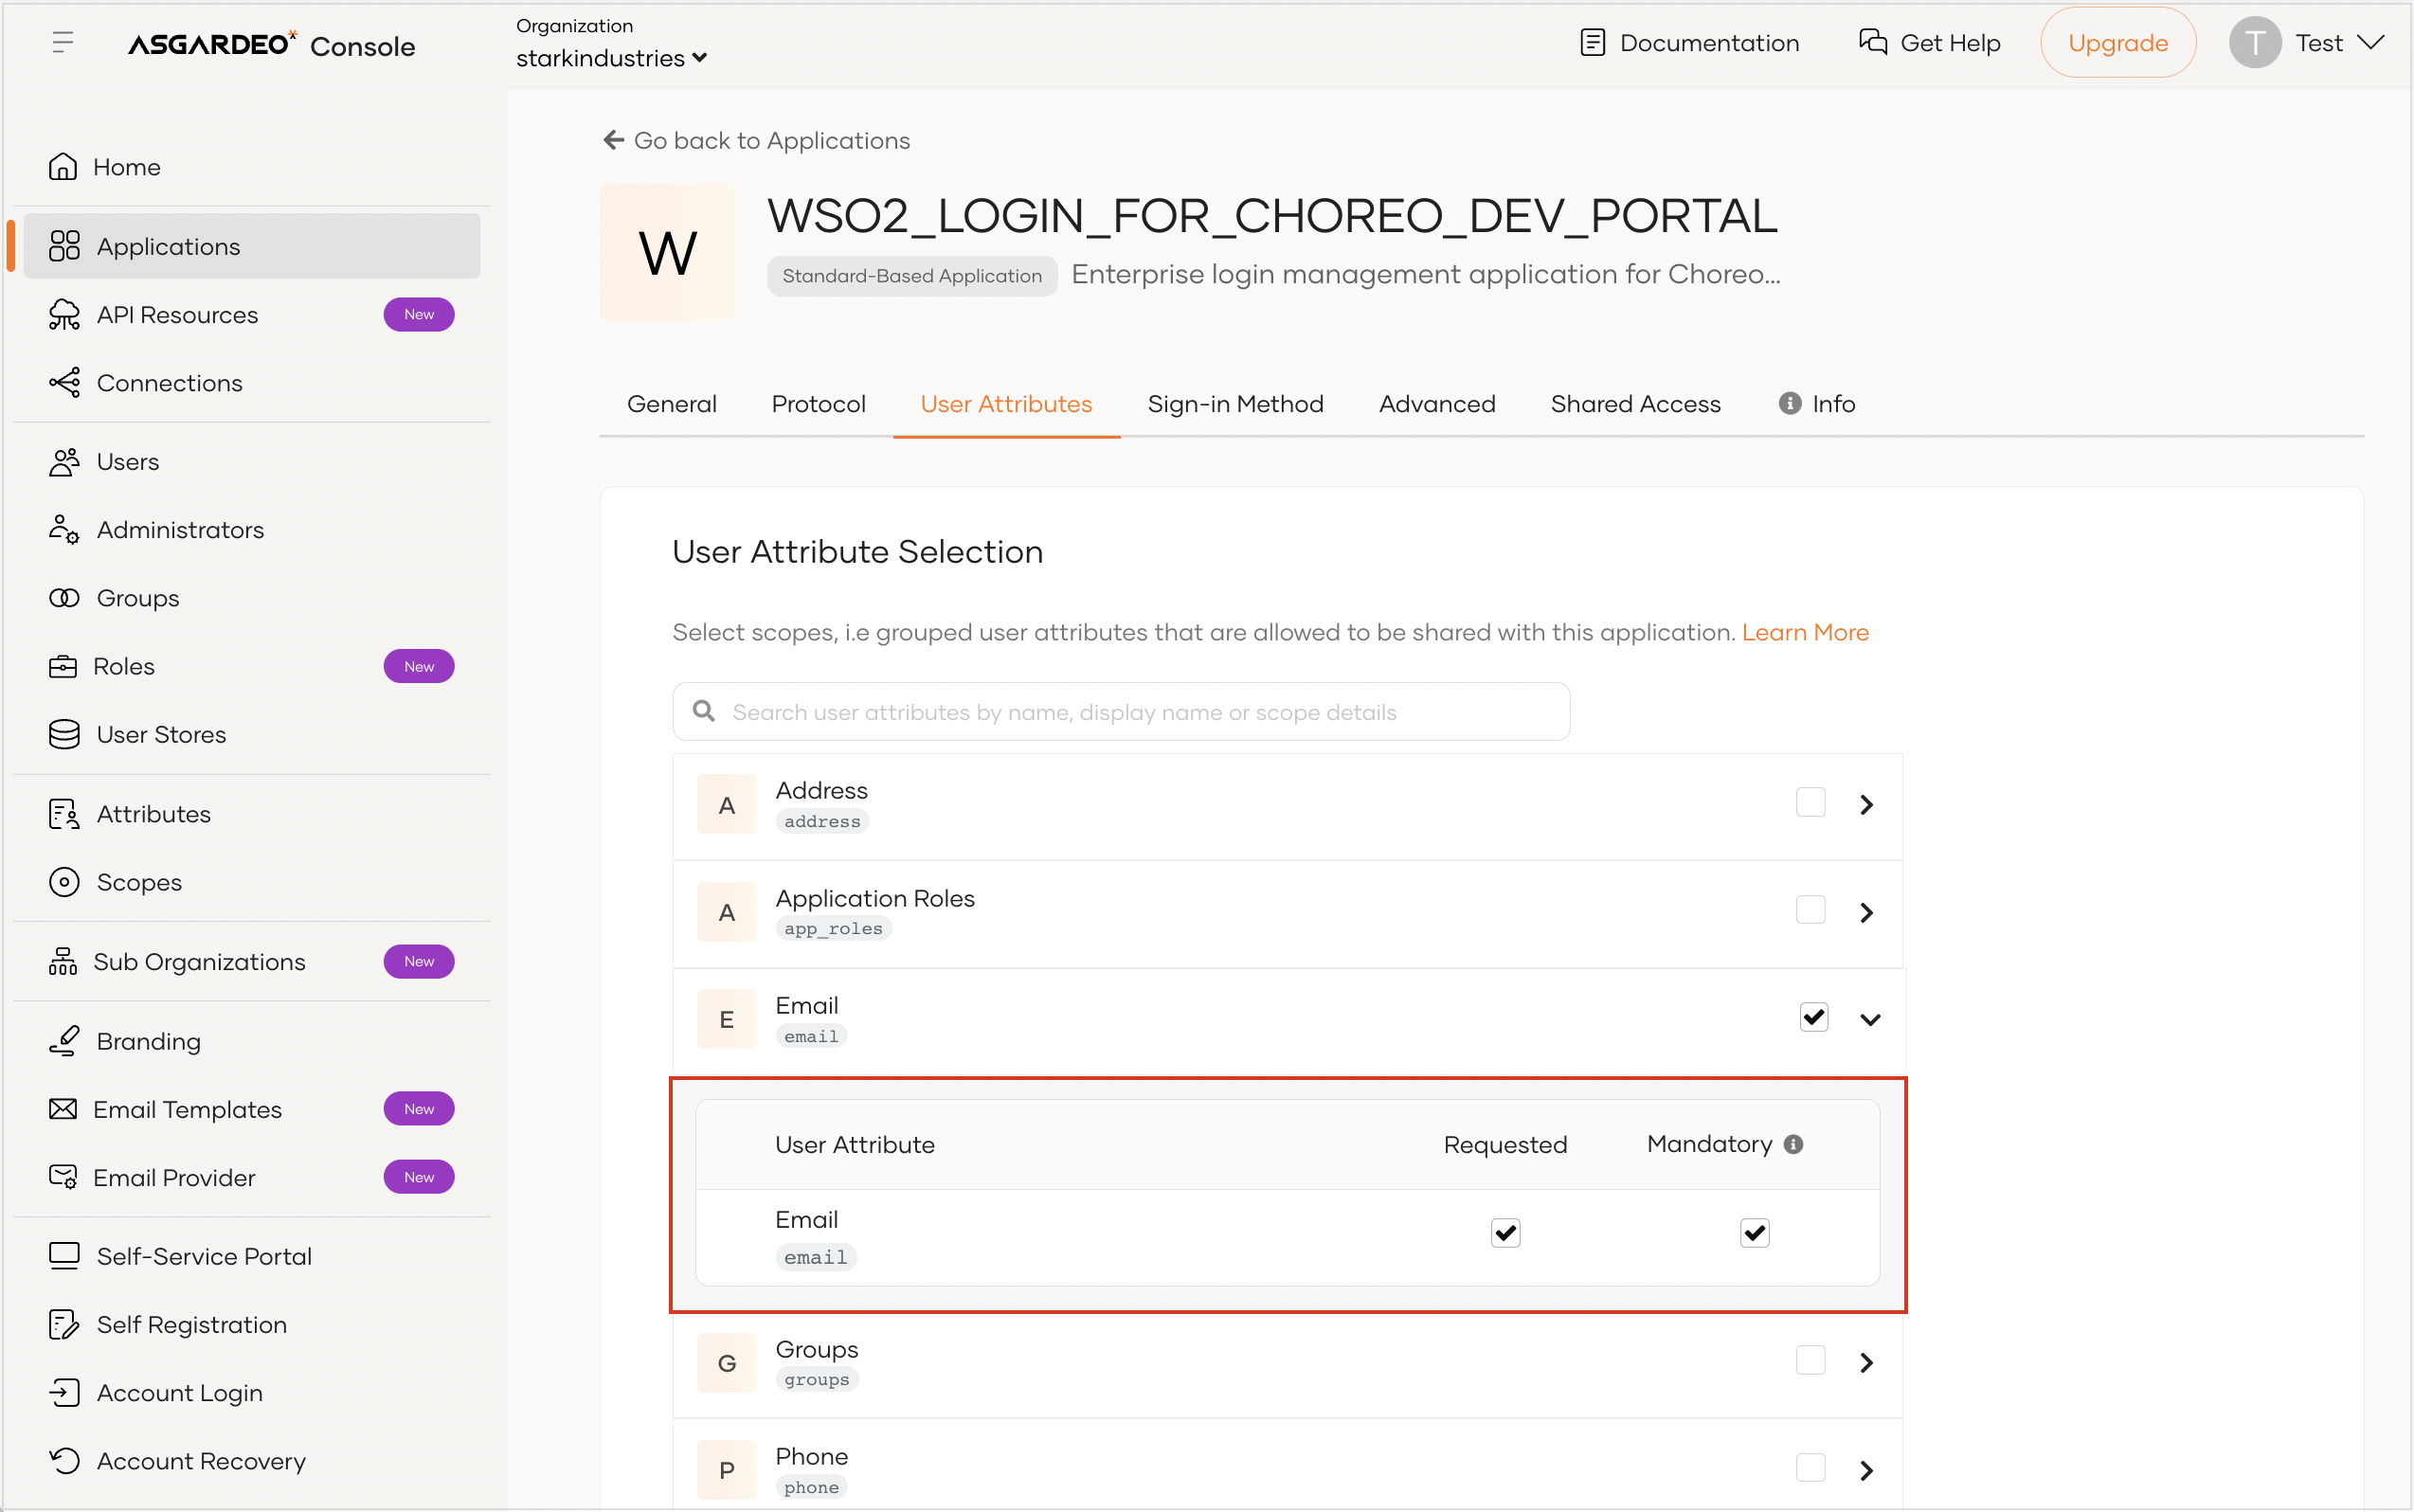Open the Email Templates envelope icon
2414x1512 pixels.
point(63,1109)
